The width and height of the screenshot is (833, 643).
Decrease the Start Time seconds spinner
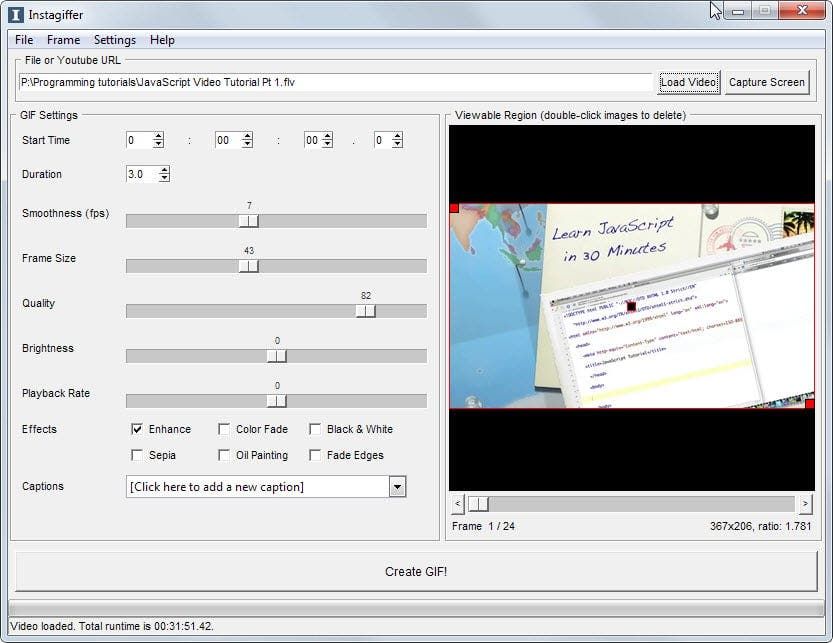[x=328, y=144]
